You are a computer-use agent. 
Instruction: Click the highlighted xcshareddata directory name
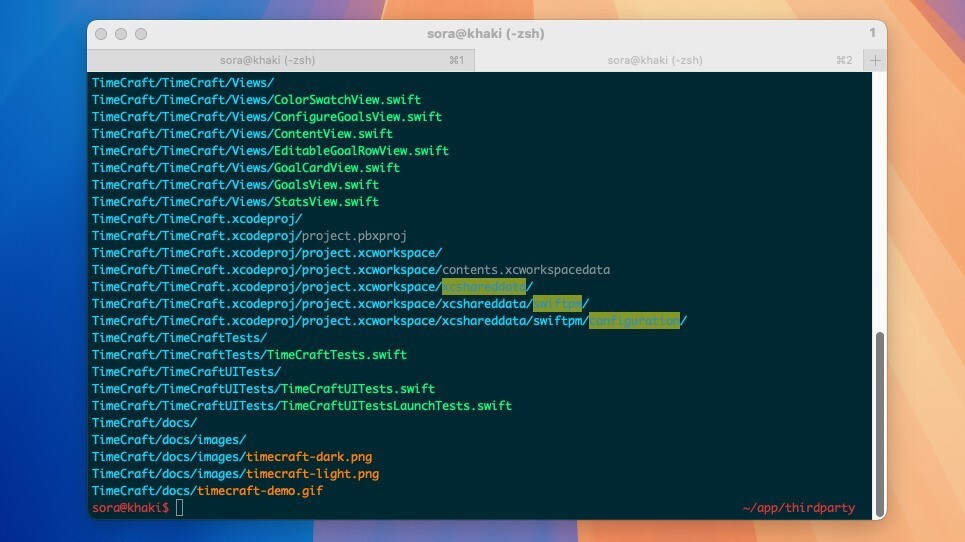click(484, 287)
